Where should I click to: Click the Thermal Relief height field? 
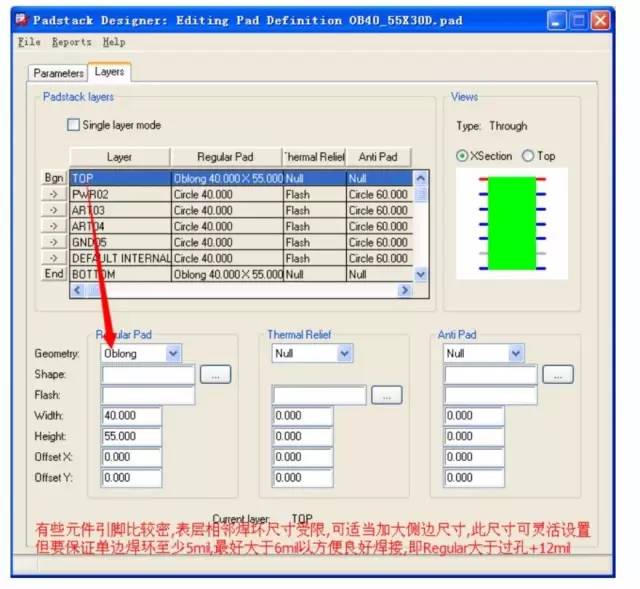302,436
